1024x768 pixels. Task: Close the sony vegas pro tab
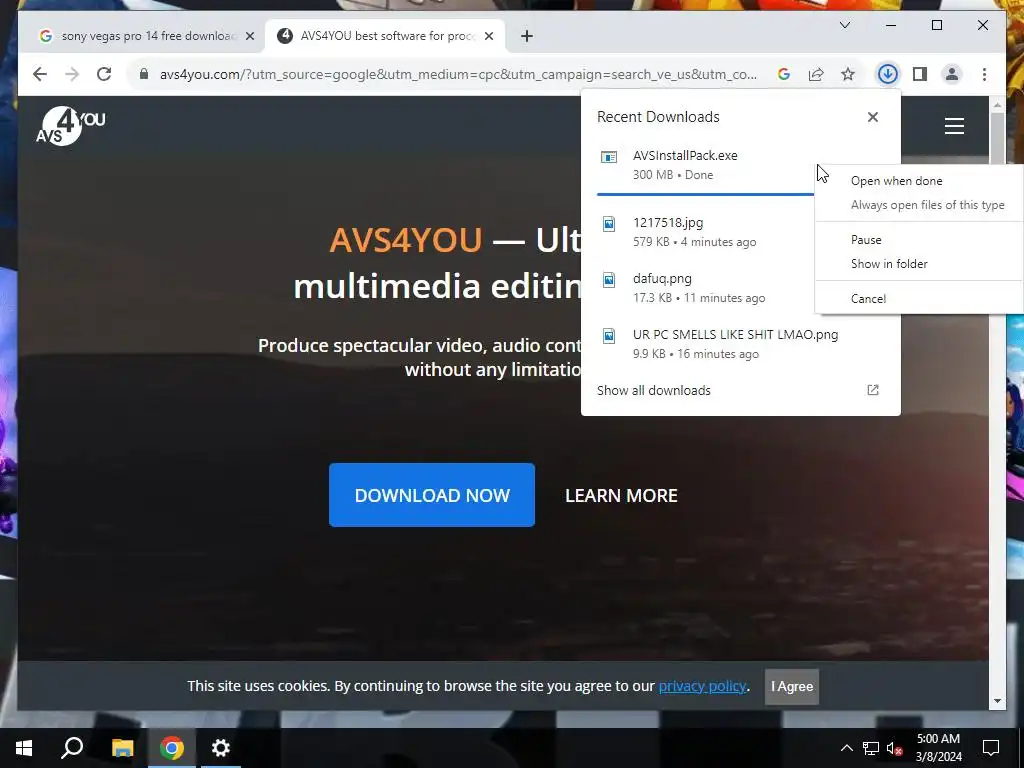[249, 36]
